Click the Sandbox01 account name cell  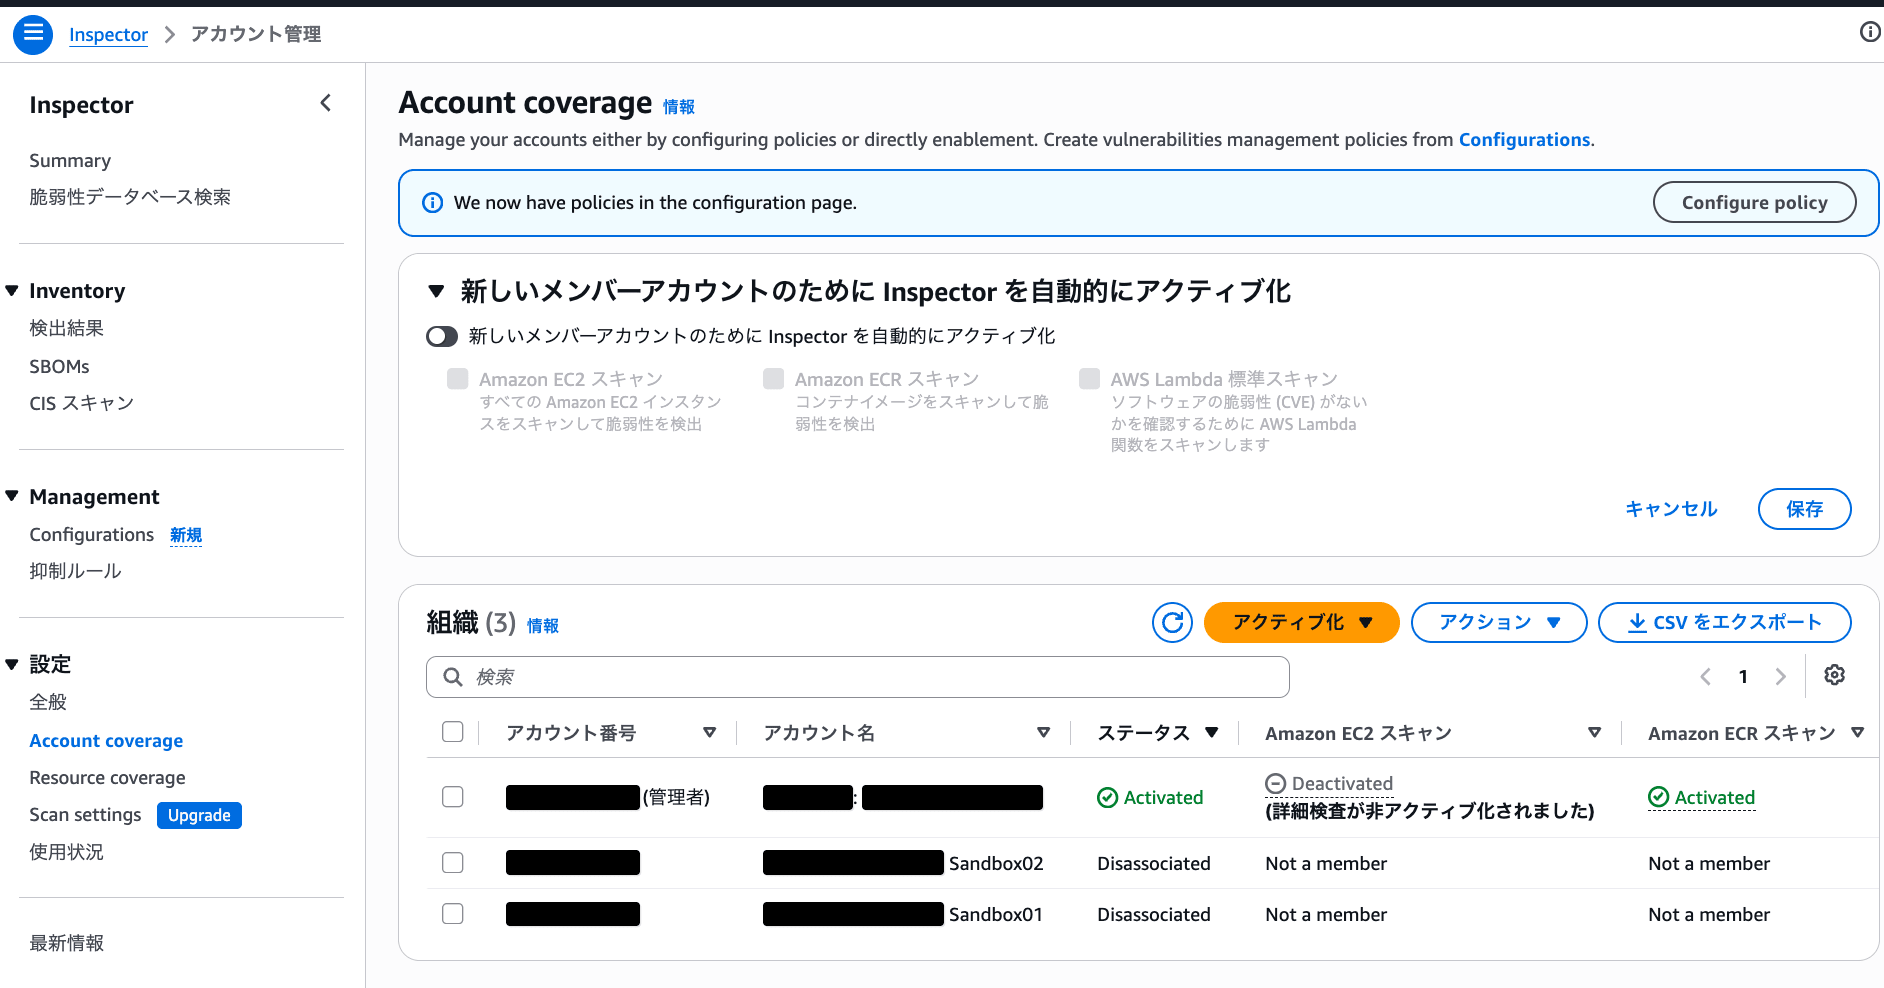point(903,914)
